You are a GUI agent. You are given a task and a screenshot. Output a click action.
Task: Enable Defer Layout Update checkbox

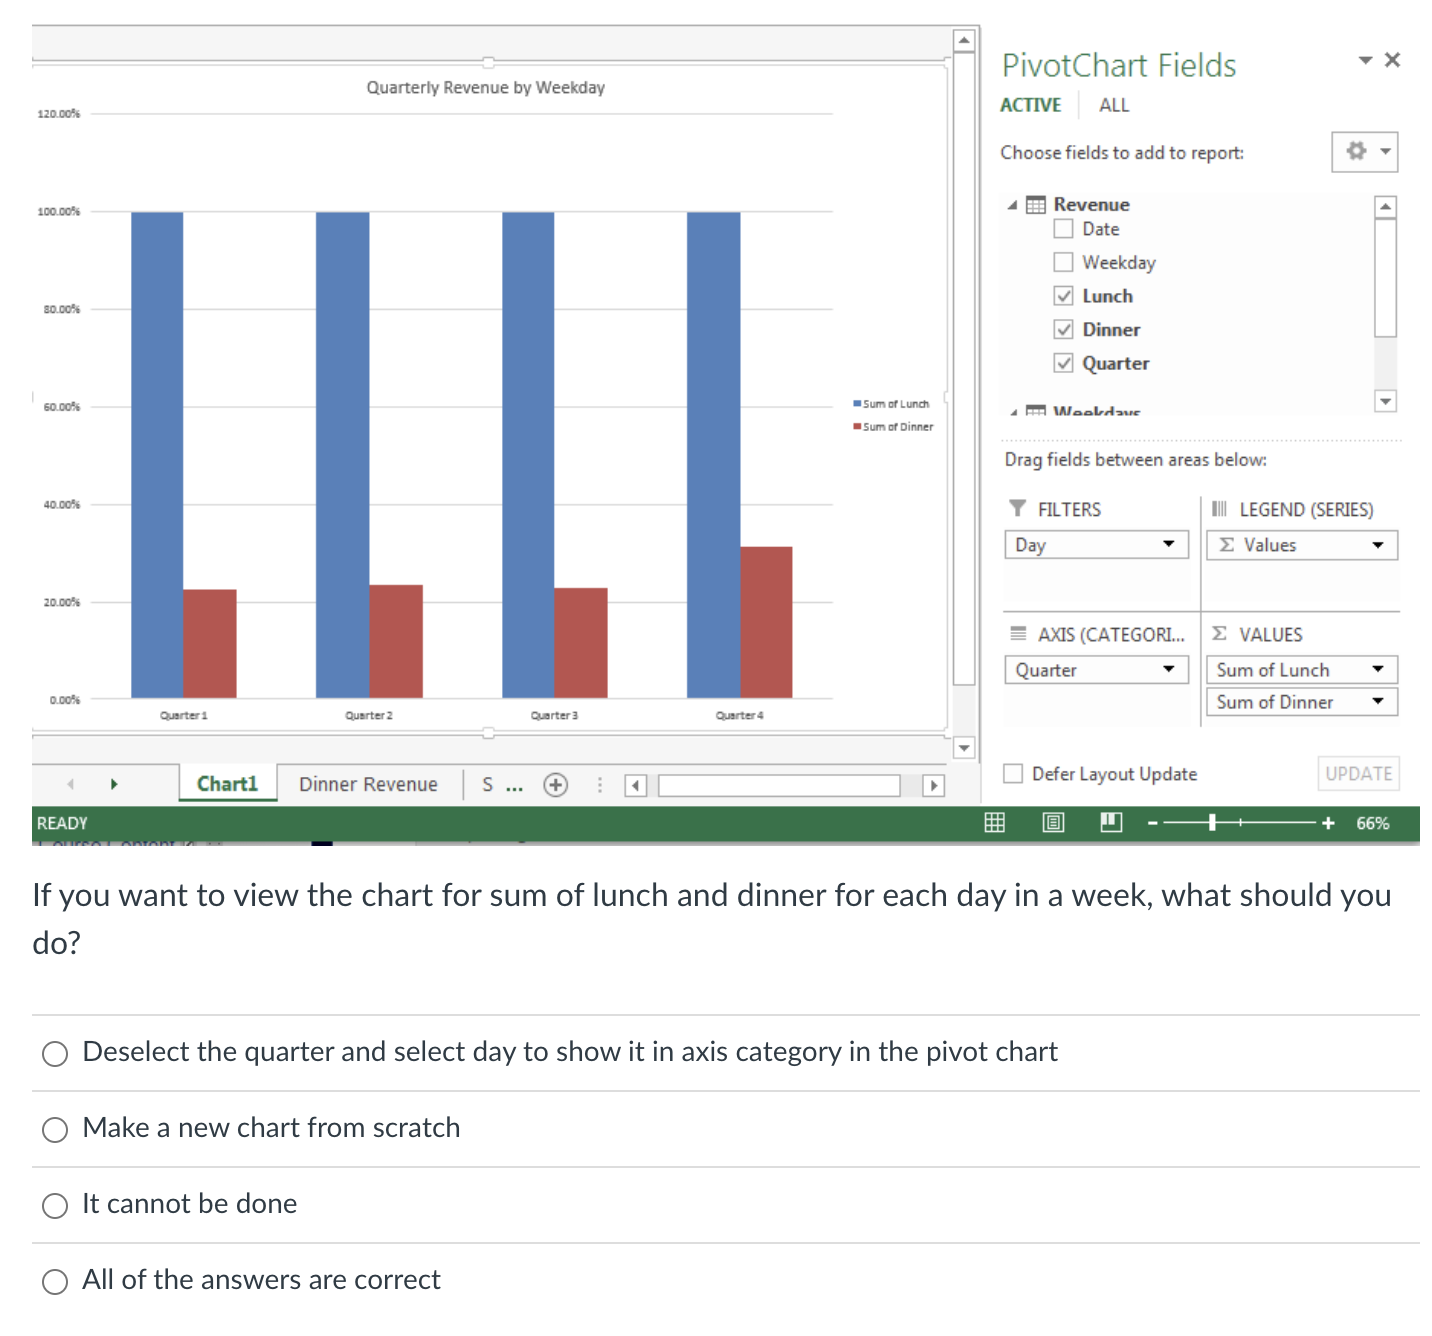pos(1013,773)
